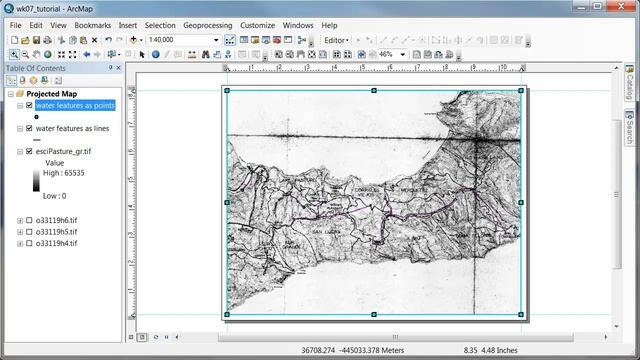Collapse the Projected Map data frame
This screenshot has height=360, width=640.
point(11,94)
